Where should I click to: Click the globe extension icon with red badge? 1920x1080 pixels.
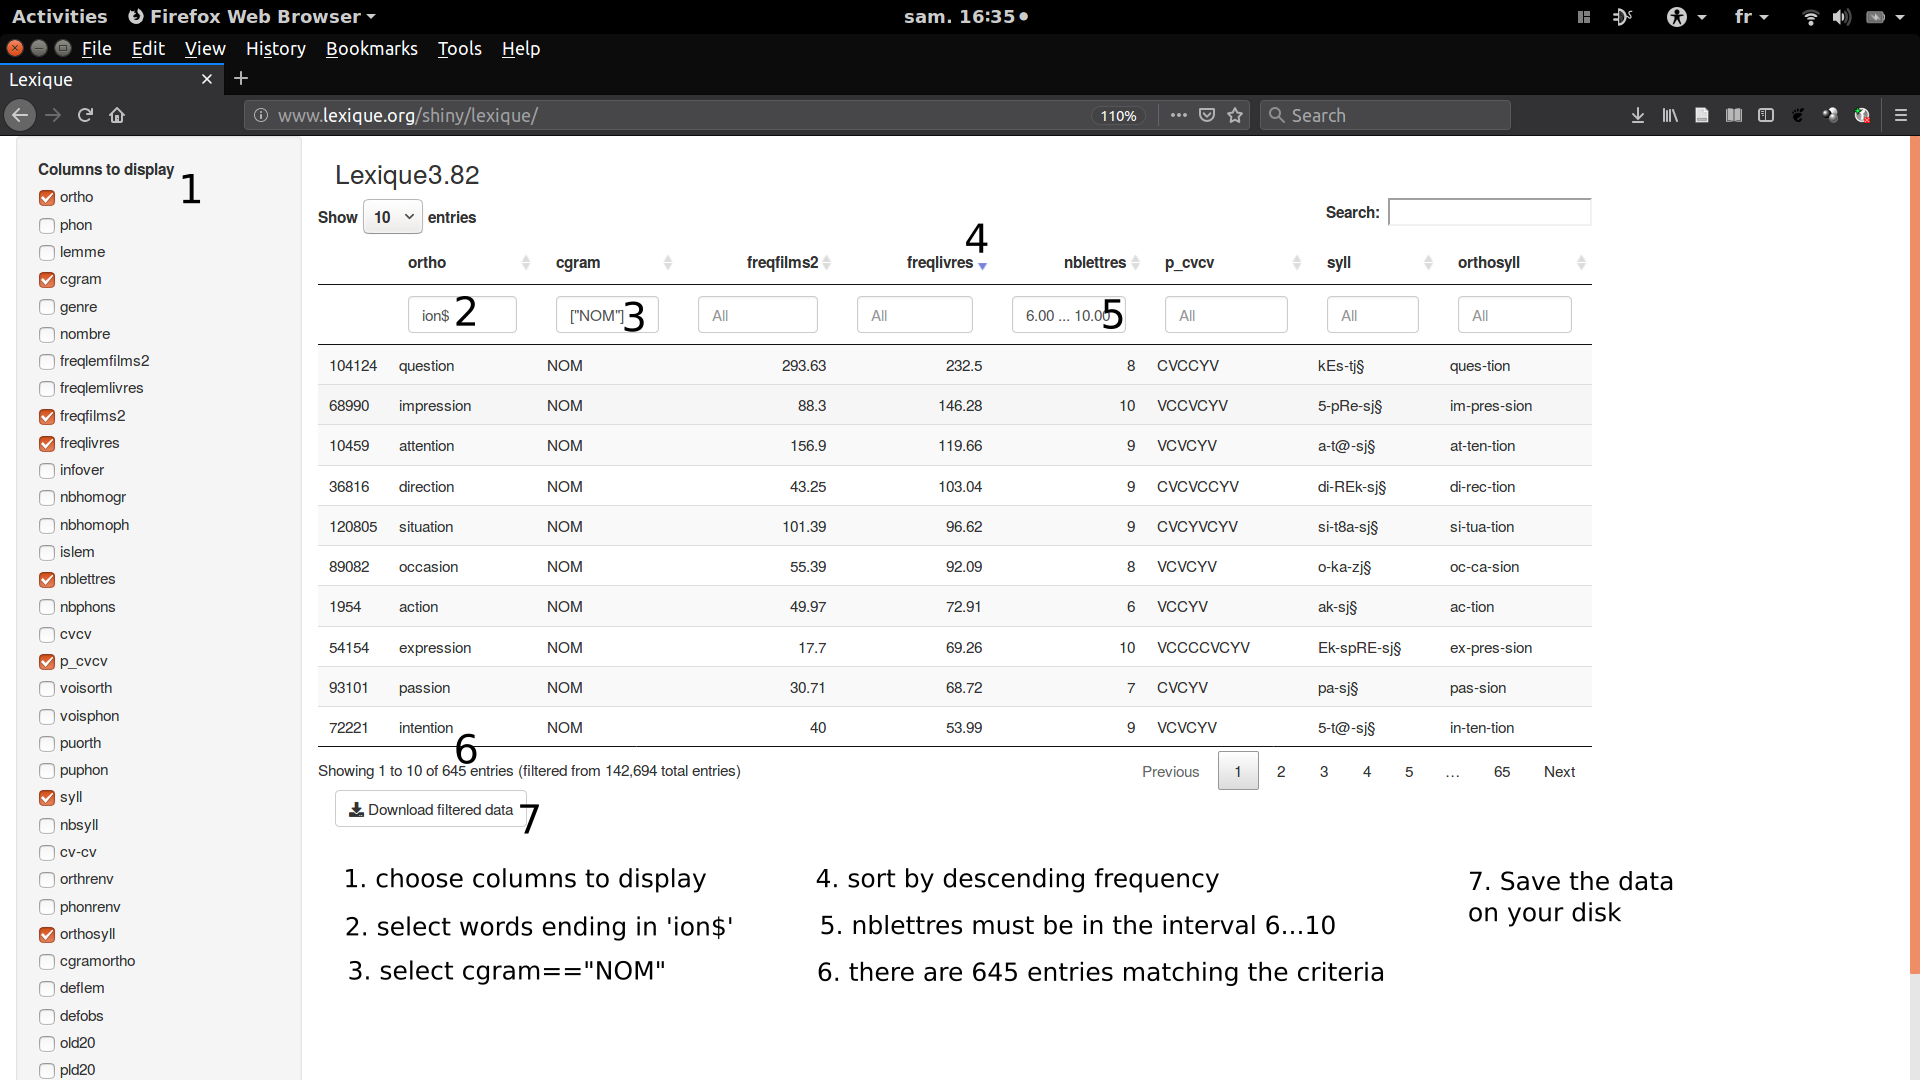pyautogui.click(x=1862, y=115)
